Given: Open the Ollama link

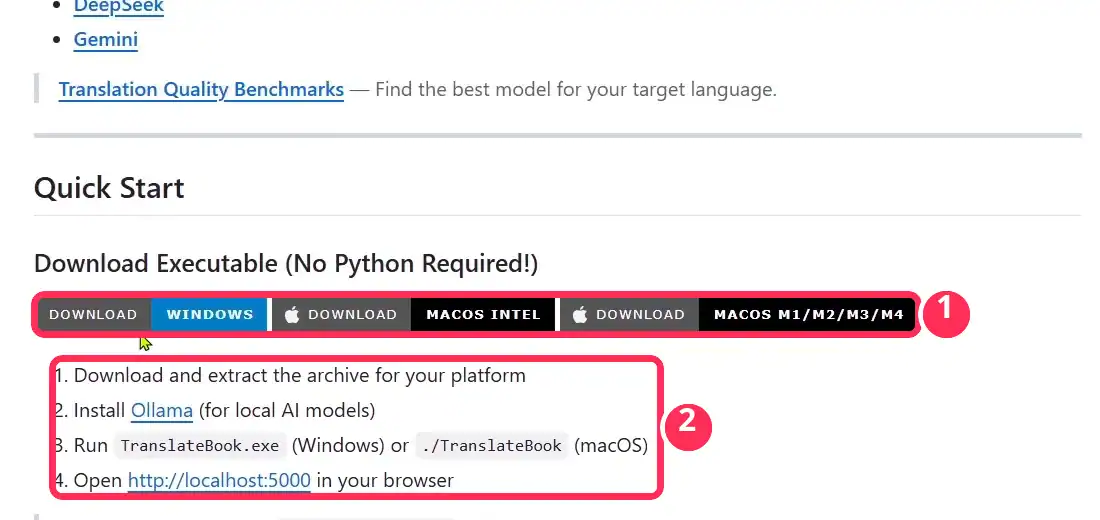Looking at the screenshot, I should pyautogui.click(x=162, y=411).
